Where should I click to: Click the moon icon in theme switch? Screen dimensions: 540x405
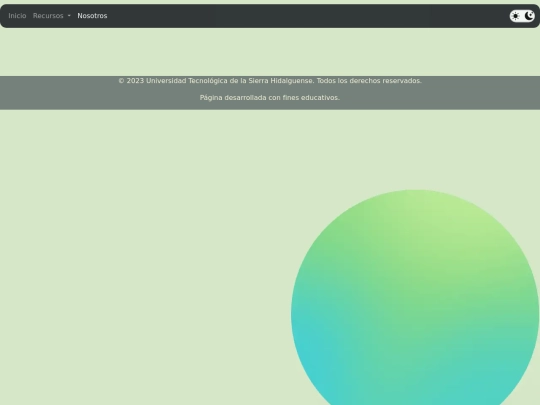pos(529,16)
